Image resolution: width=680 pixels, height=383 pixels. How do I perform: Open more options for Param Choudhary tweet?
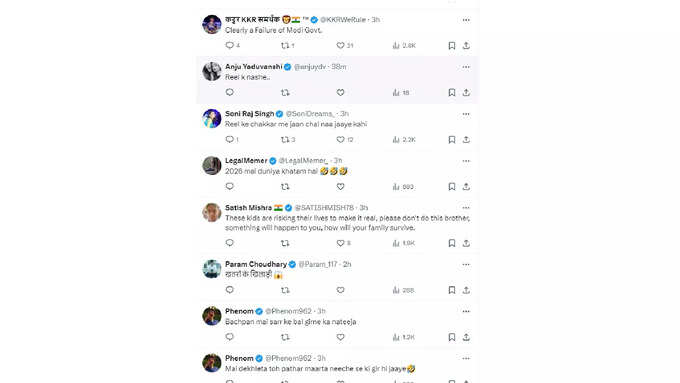click(x=466, y=264)
